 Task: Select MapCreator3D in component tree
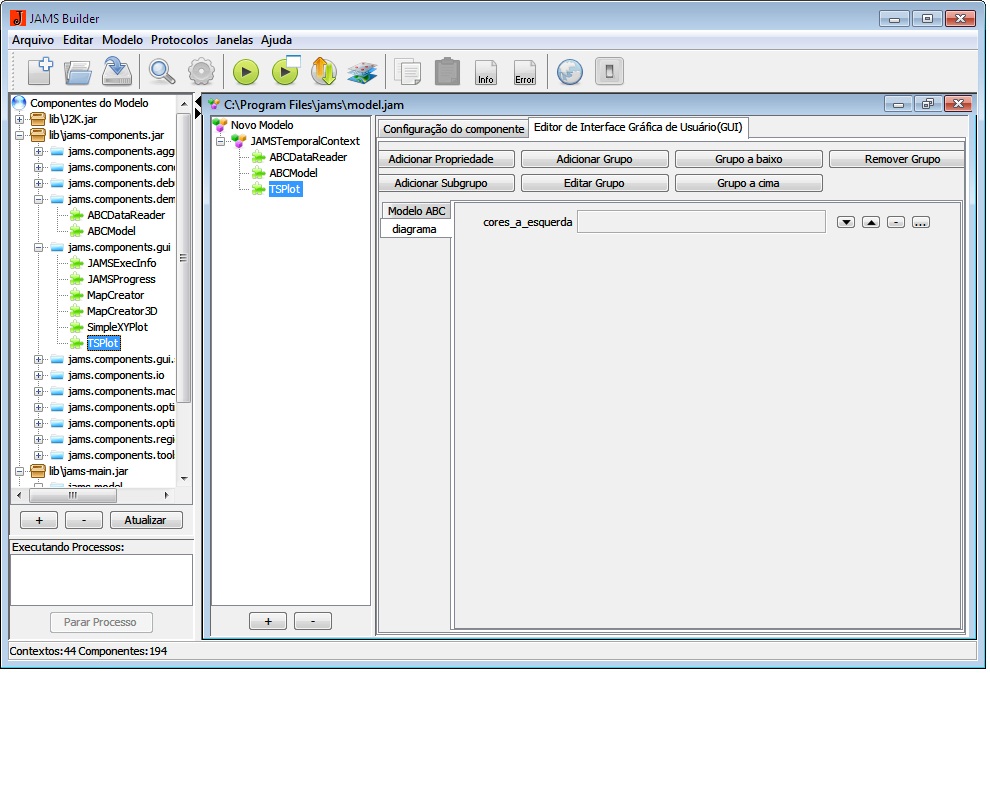[121, 311]
